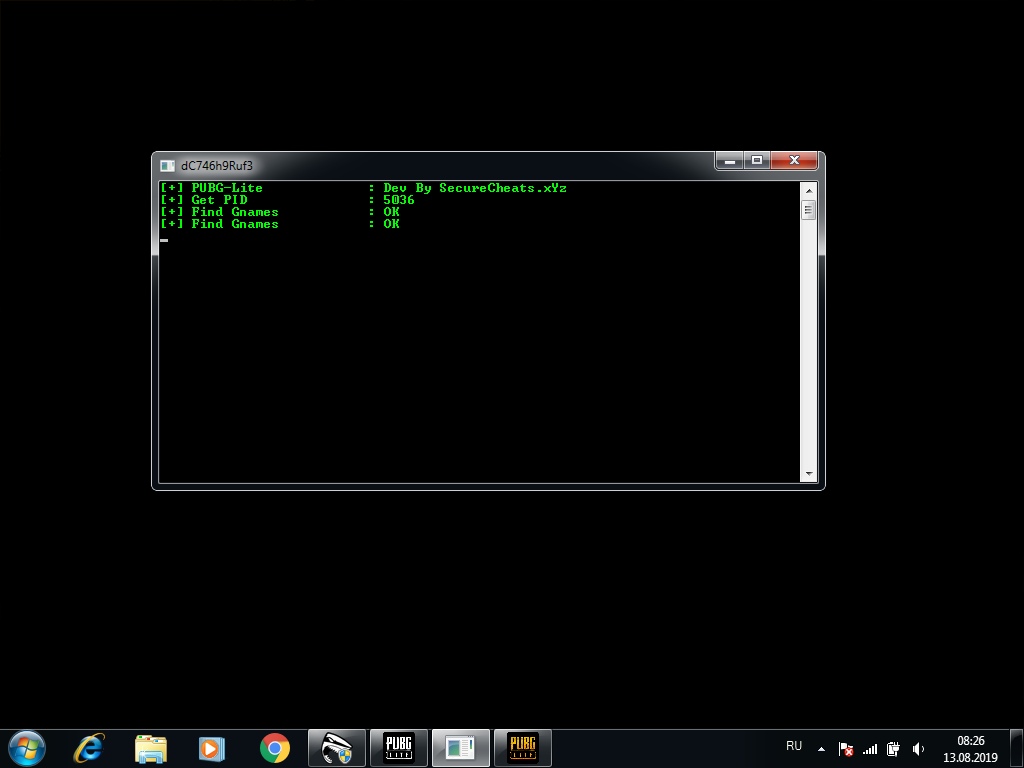The height and width of the screenshot is (768, 1024).
Task: Open the Windows Start menu
Action: point(27,747)
